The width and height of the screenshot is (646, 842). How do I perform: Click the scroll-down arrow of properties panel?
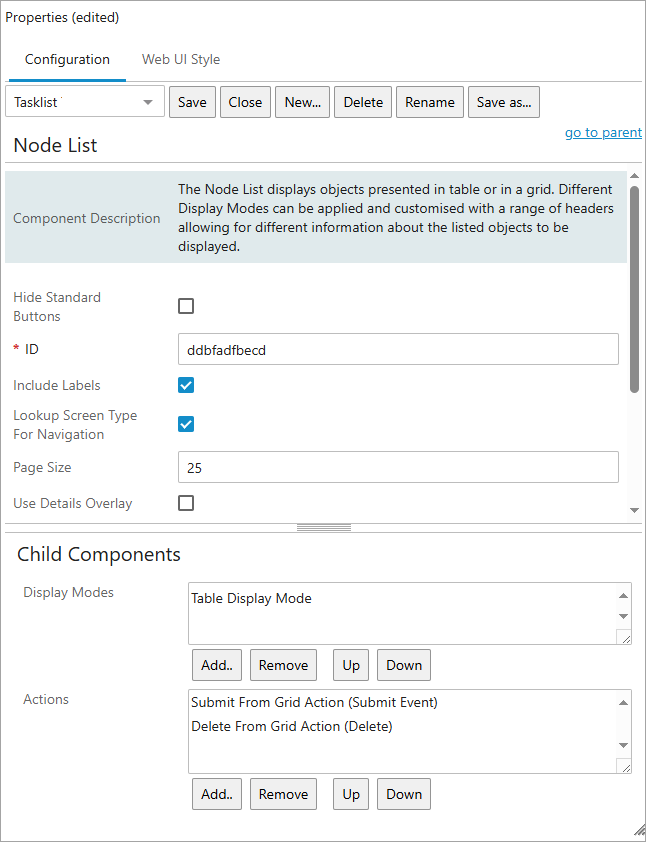click(x=634, y=510)
